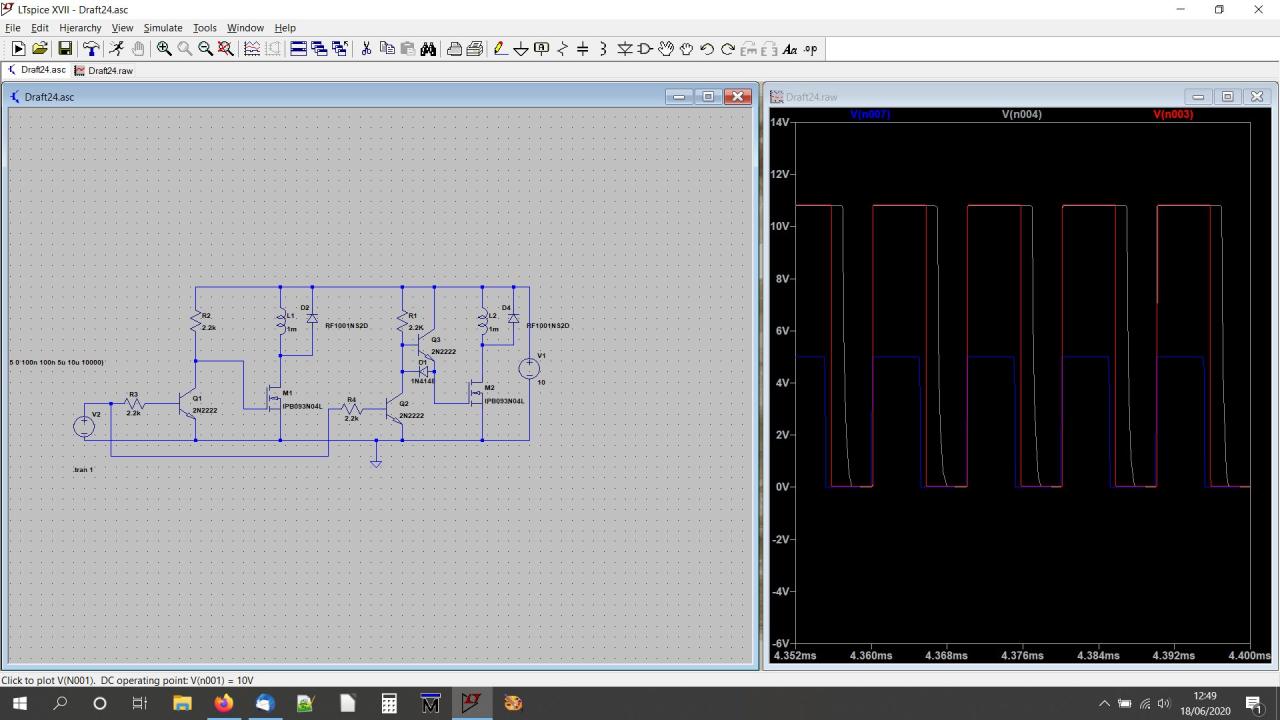
Task: Switch to the Draft24.raw tab
Action: (x=104, y=71)
